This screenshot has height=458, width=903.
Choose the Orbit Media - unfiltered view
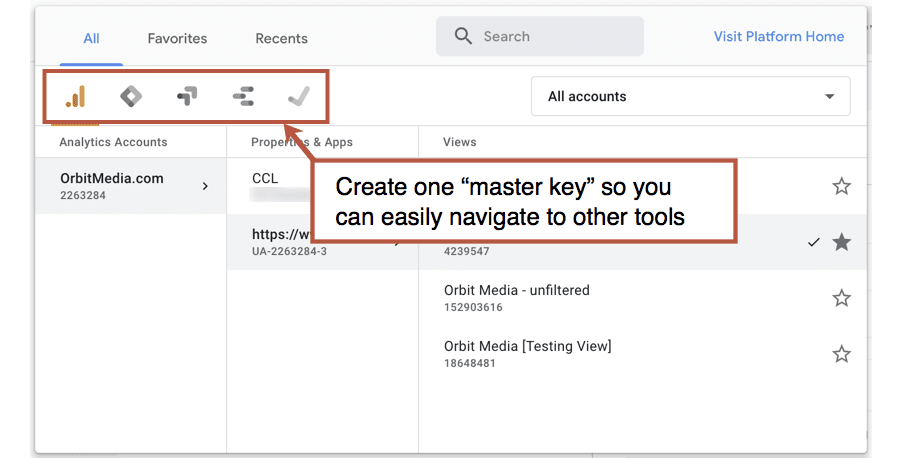[643, 298]
